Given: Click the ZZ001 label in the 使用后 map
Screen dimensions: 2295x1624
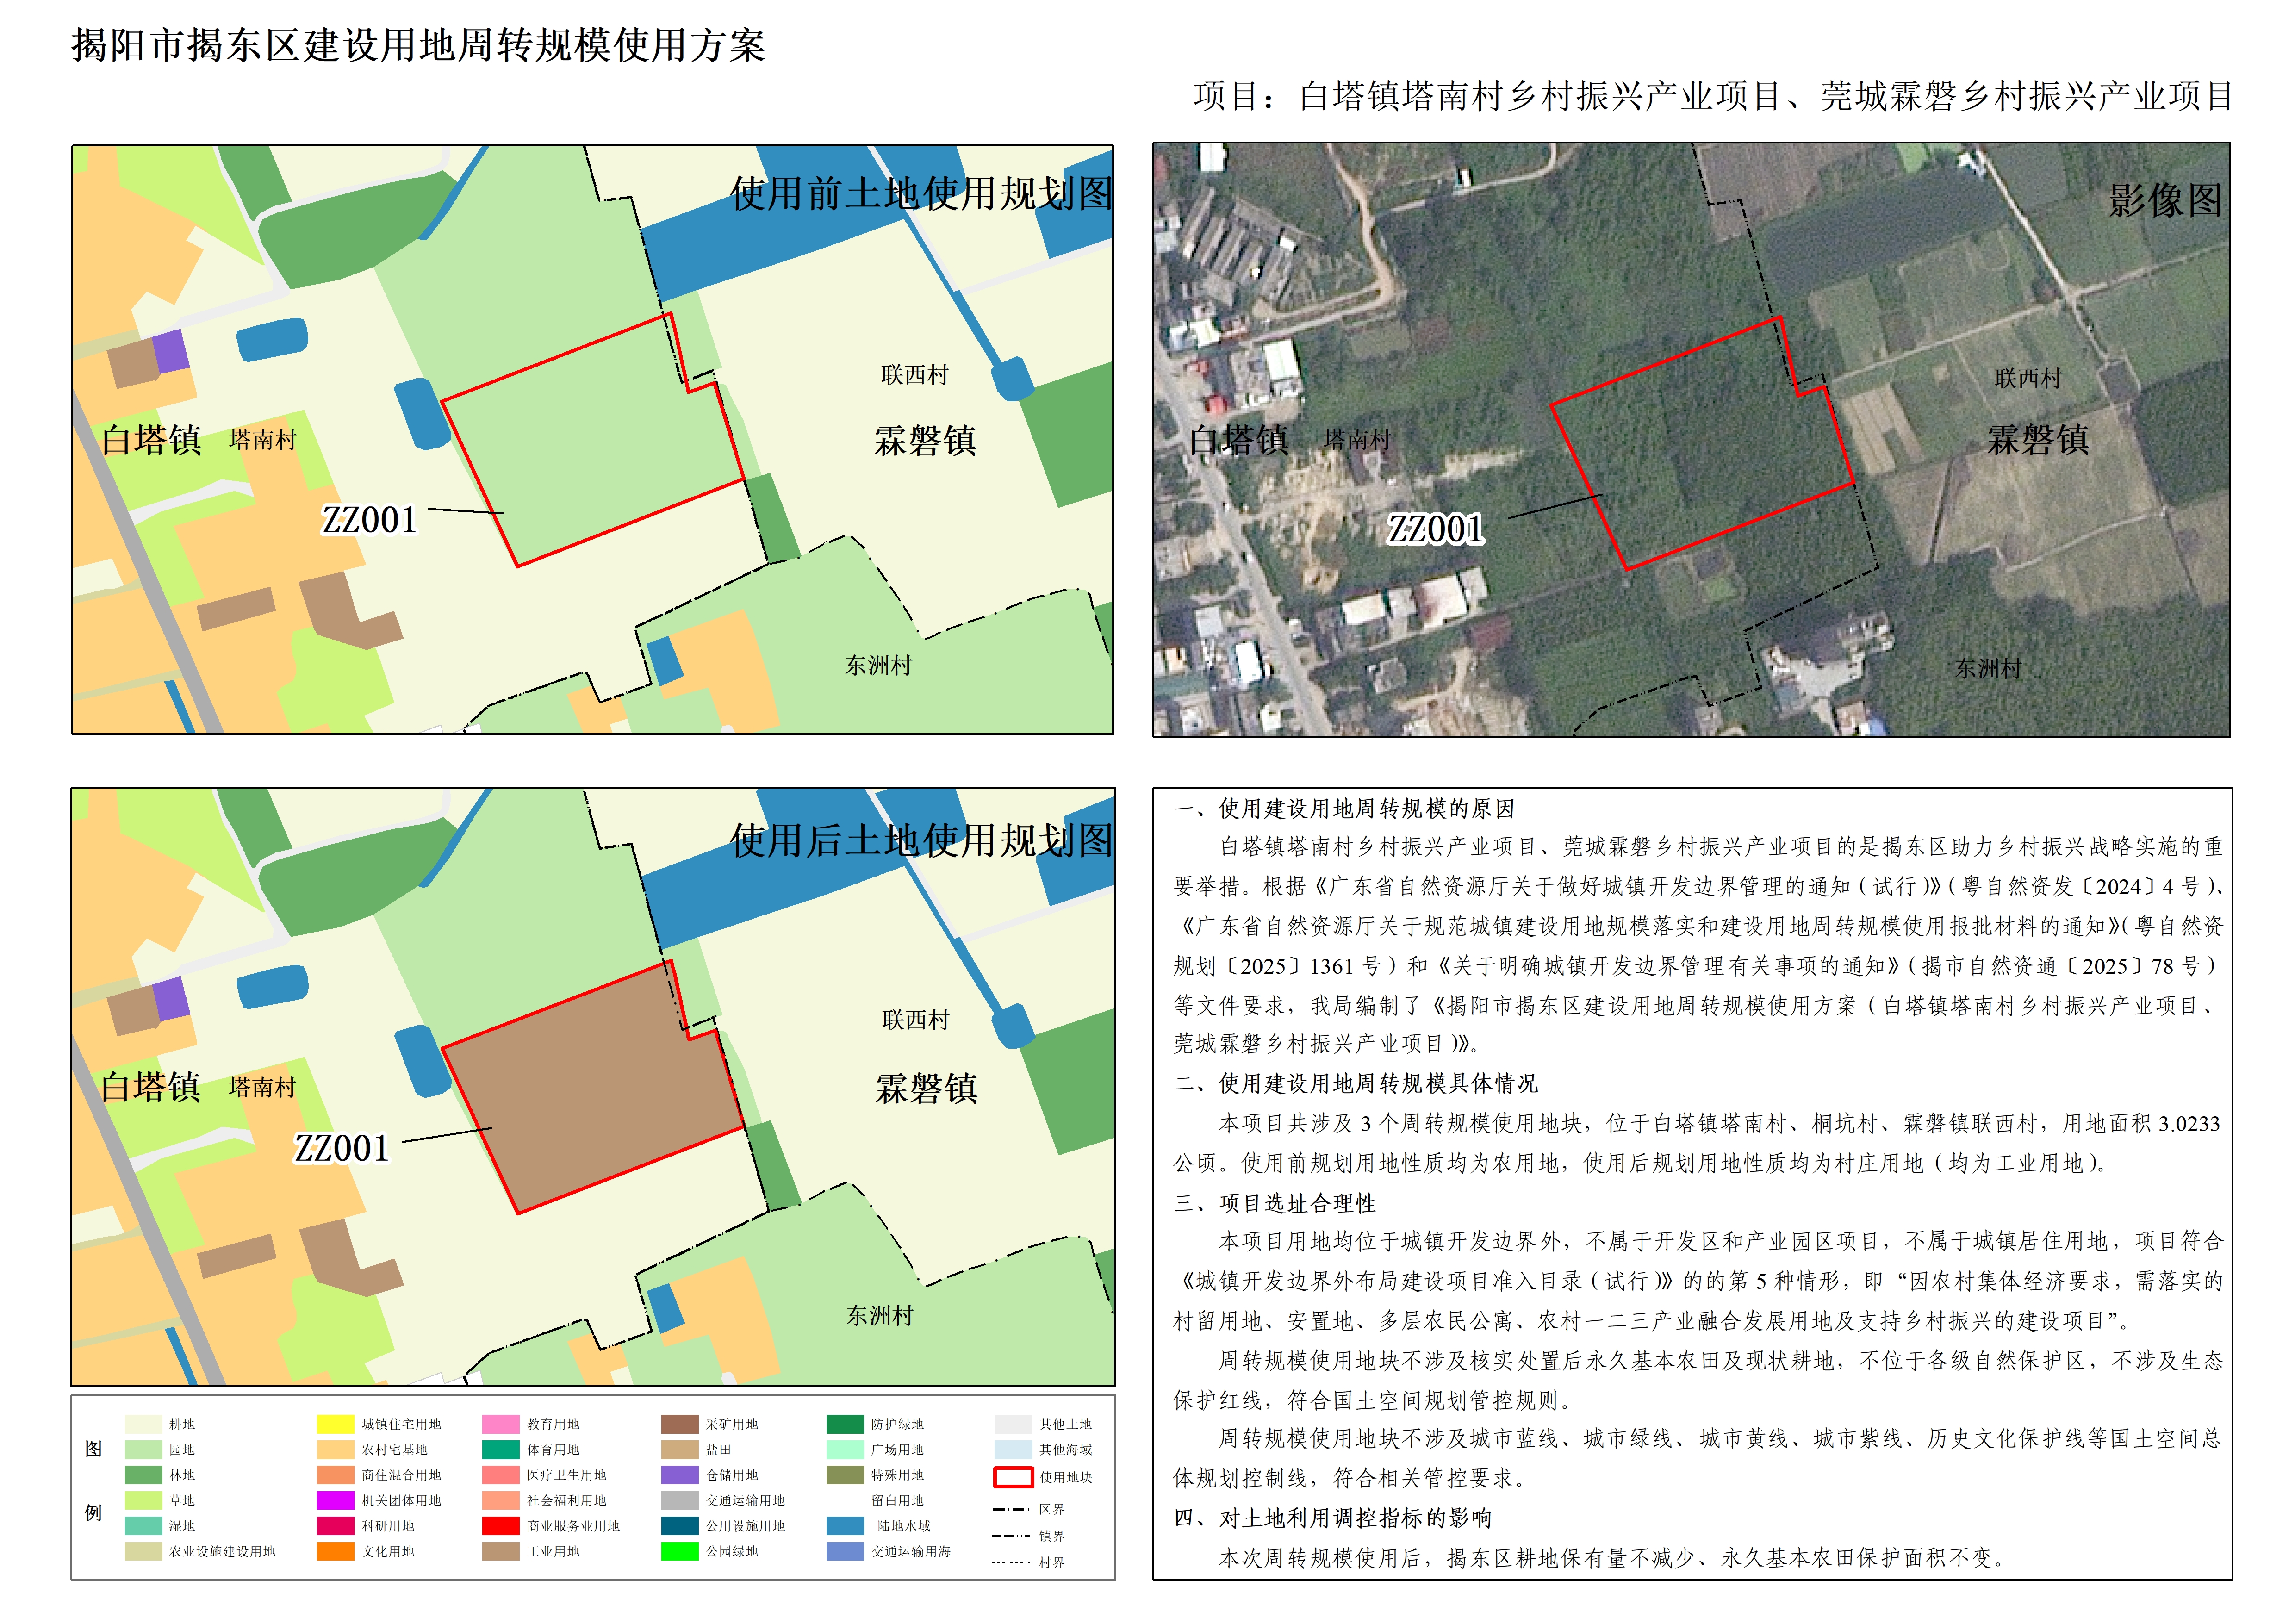Looking at the screenshot, I should point(341,1148).
